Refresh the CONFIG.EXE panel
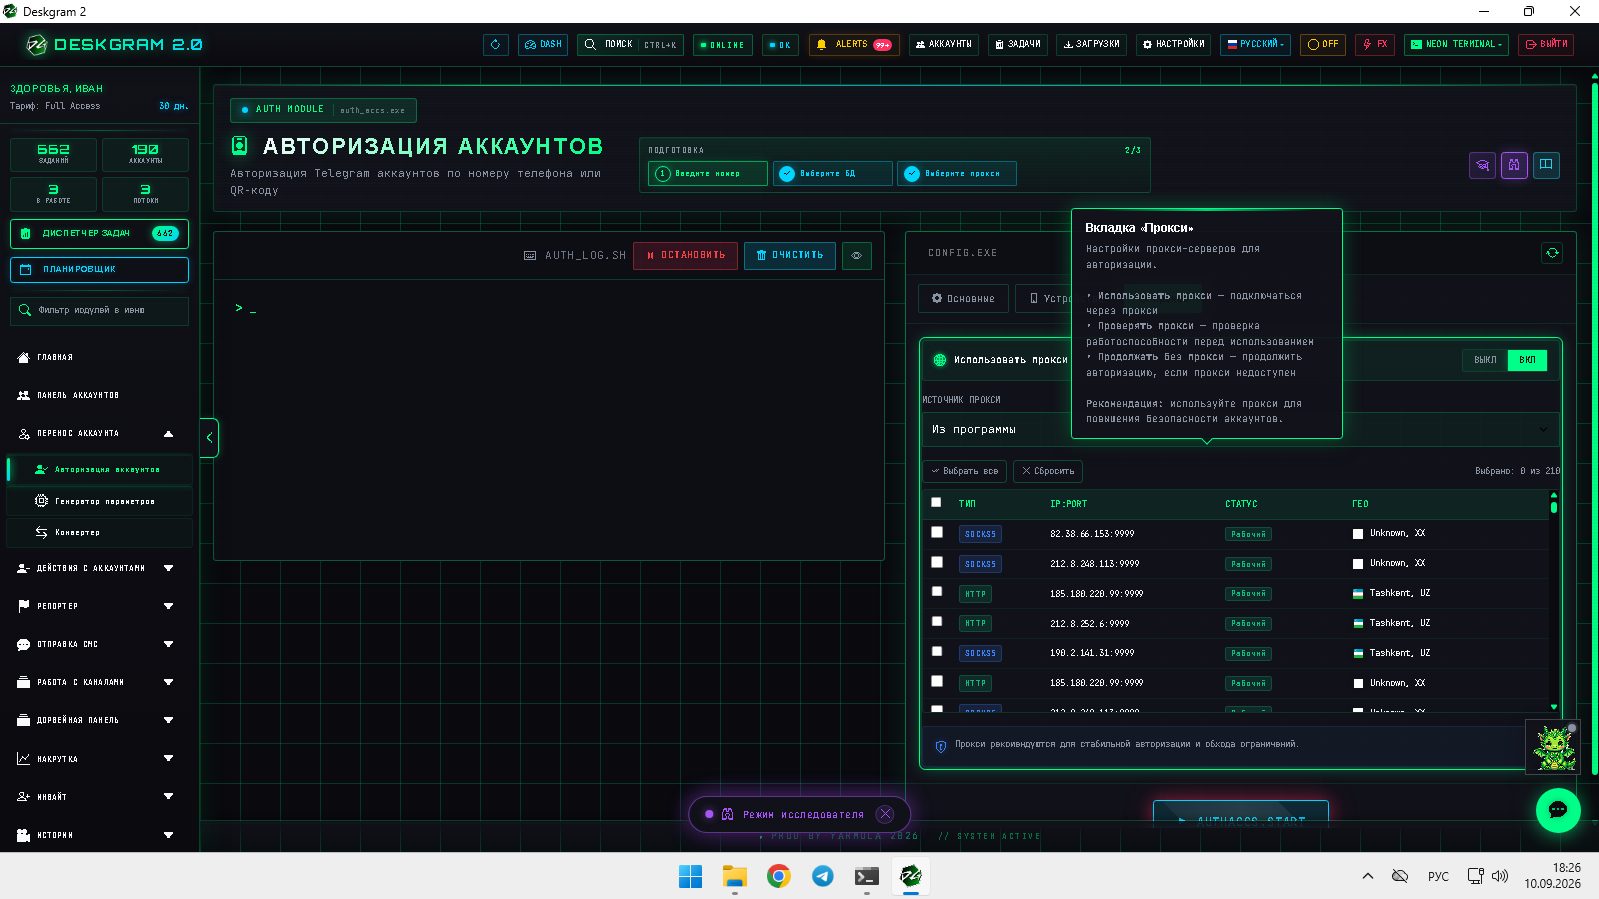Image resolution: width=1599 pixels, height=899 pixels. (x=1552, y=253)
